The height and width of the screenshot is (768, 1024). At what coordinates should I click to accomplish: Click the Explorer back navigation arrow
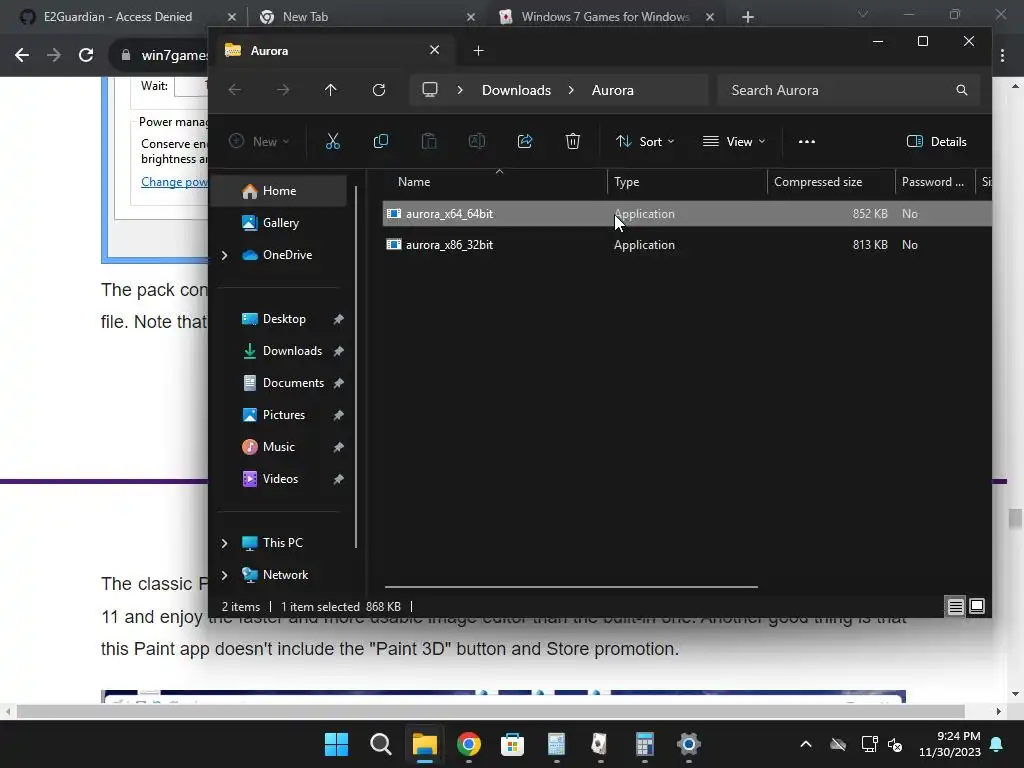[235, 90]
